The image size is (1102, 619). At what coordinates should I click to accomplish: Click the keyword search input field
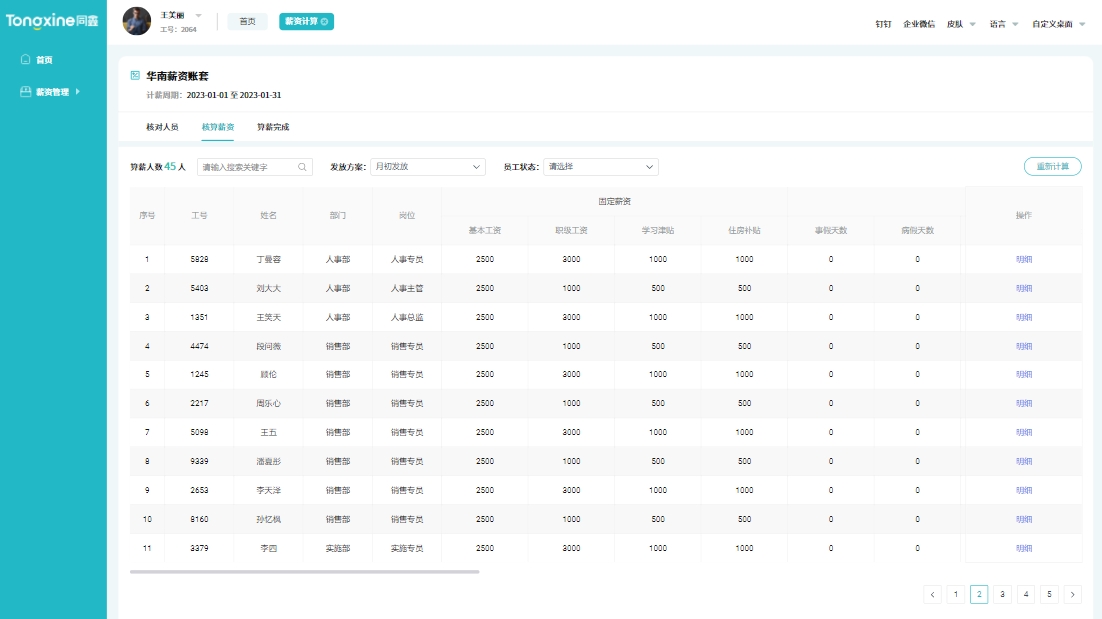(x=247, y=167)
